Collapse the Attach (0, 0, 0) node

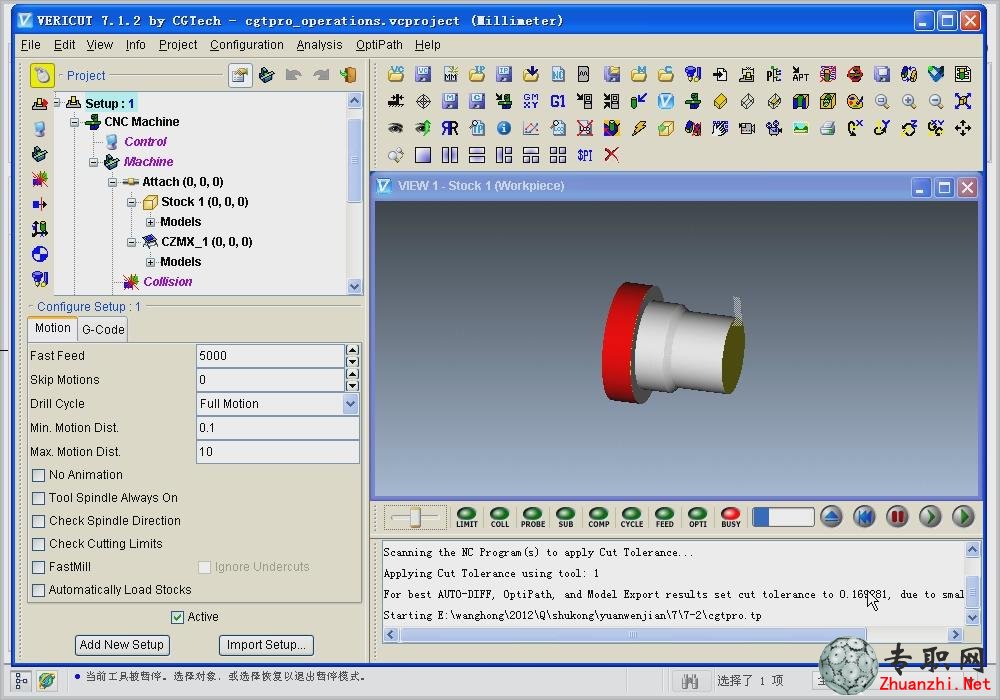(x=113, y=182)
